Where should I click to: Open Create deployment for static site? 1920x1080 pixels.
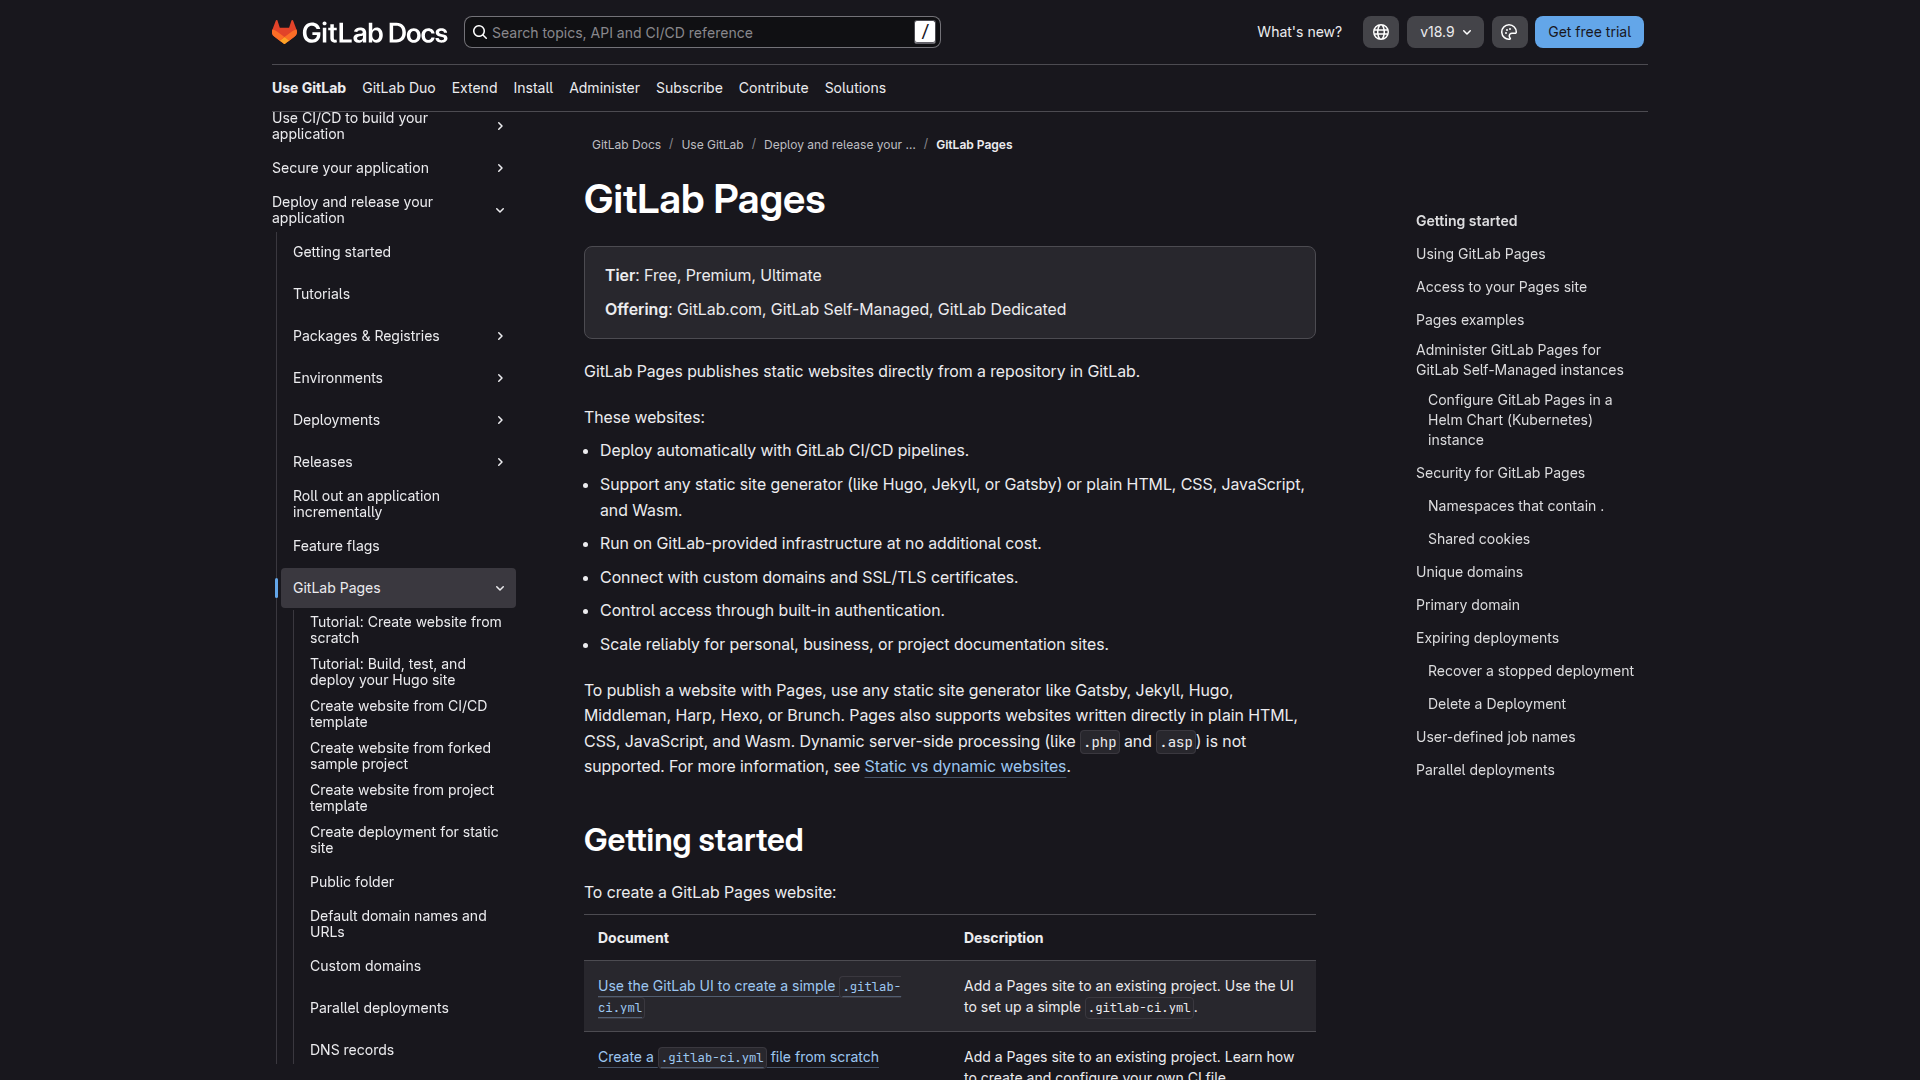pyautogui.click(x=404, y=840)
